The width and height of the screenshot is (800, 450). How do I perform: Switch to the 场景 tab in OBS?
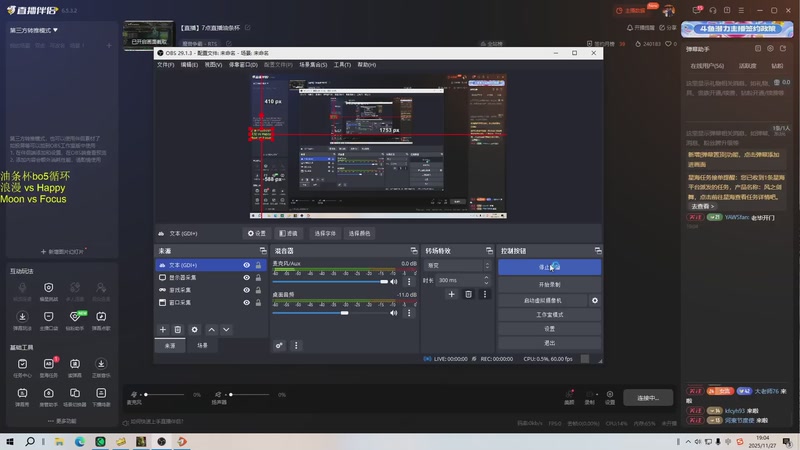tap(203, 345)
